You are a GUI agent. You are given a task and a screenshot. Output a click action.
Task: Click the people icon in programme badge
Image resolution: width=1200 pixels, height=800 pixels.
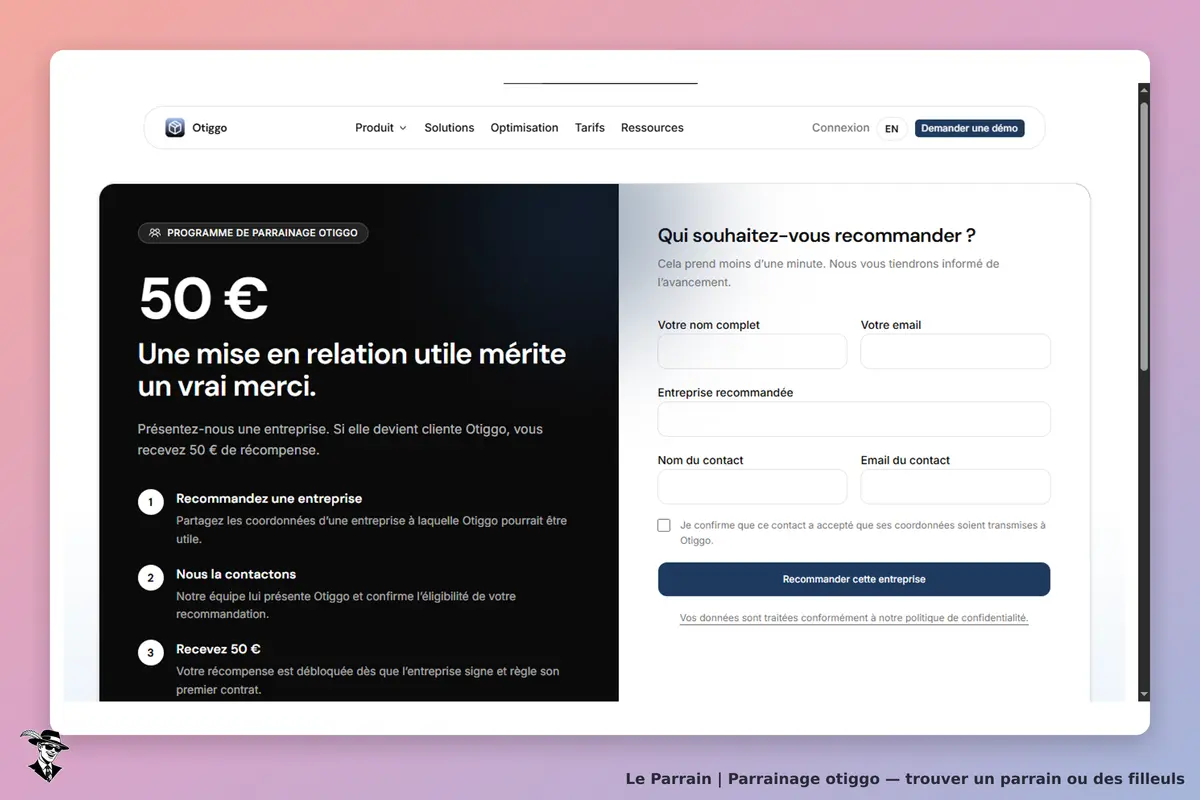[155, 233]
